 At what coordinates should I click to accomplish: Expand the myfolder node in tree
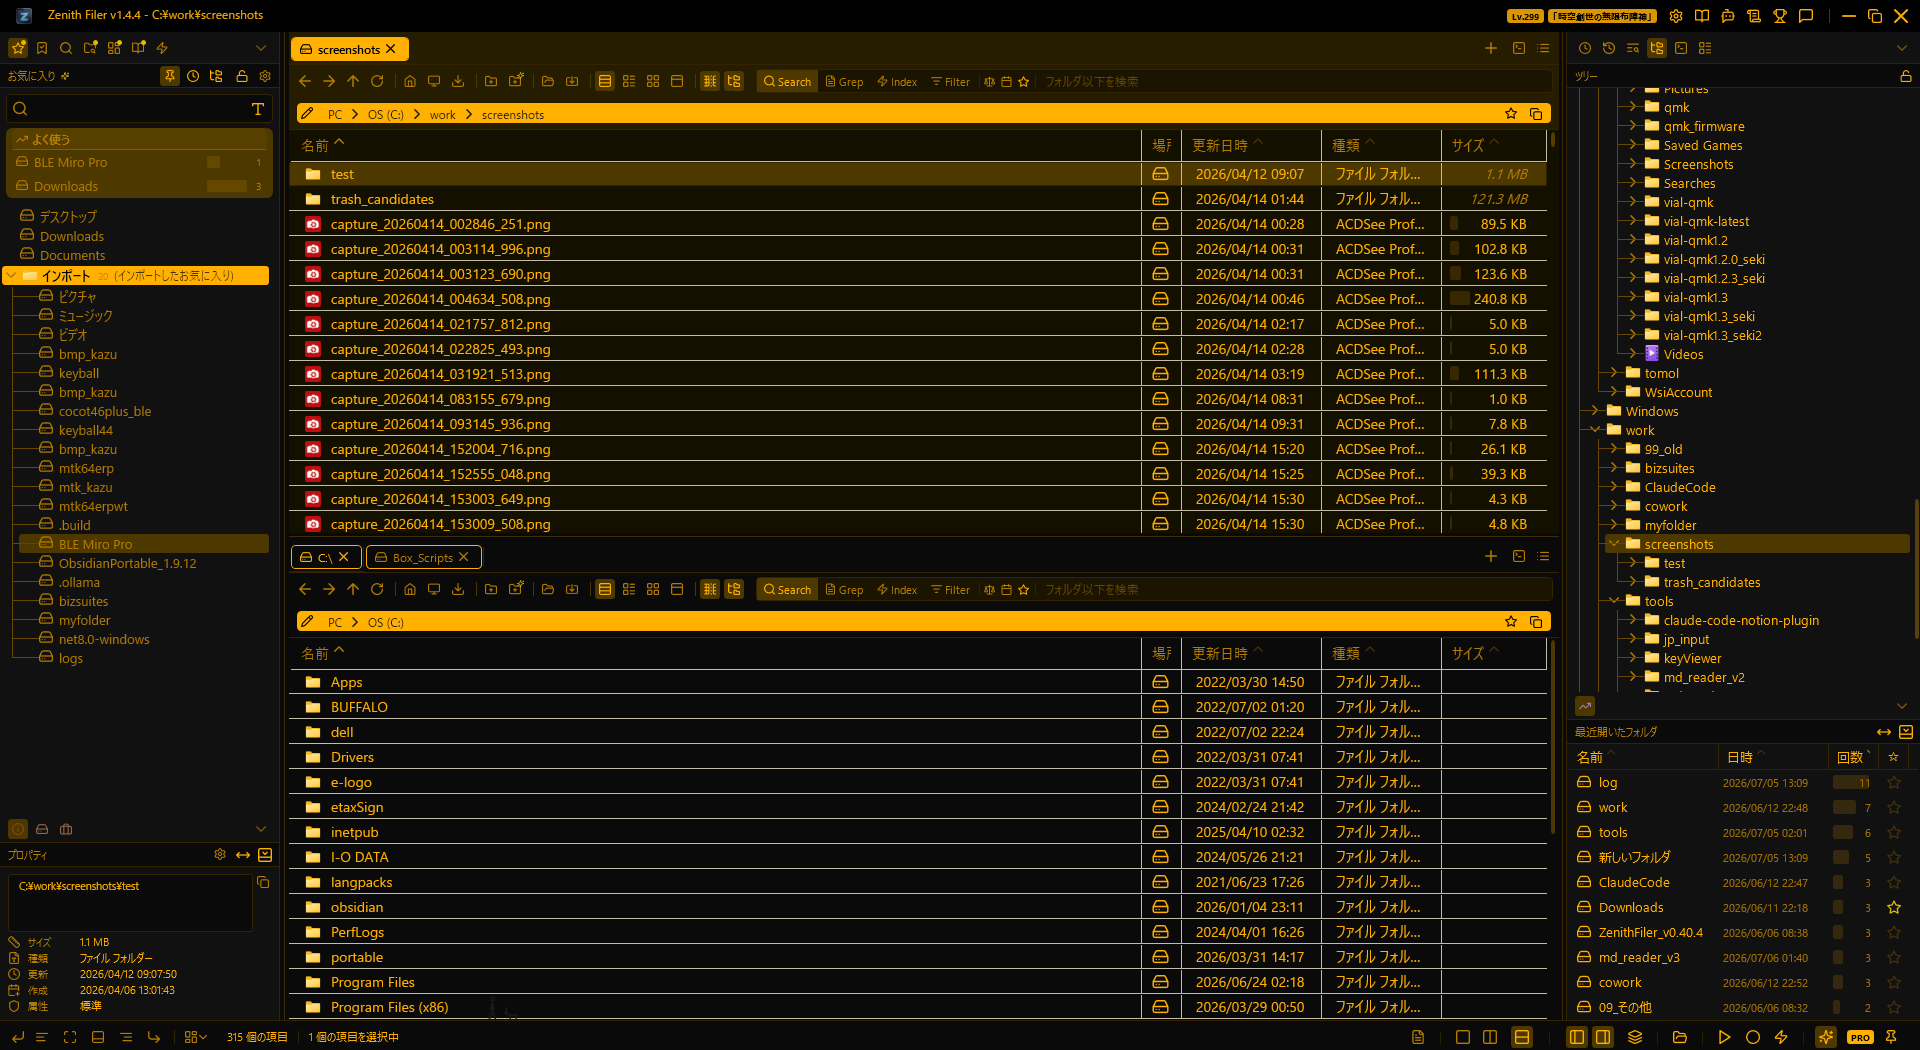(x=1614, y=525)
